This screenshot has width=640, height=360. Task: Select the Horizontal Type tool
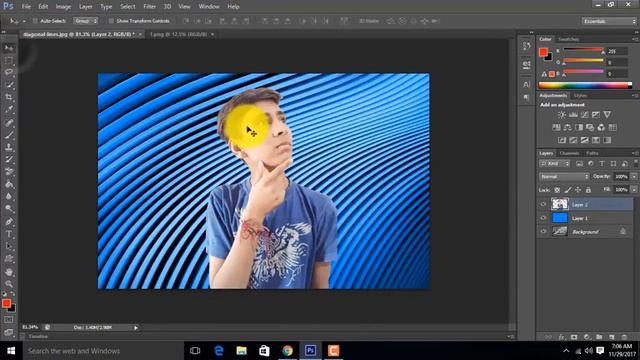(9, 234)
